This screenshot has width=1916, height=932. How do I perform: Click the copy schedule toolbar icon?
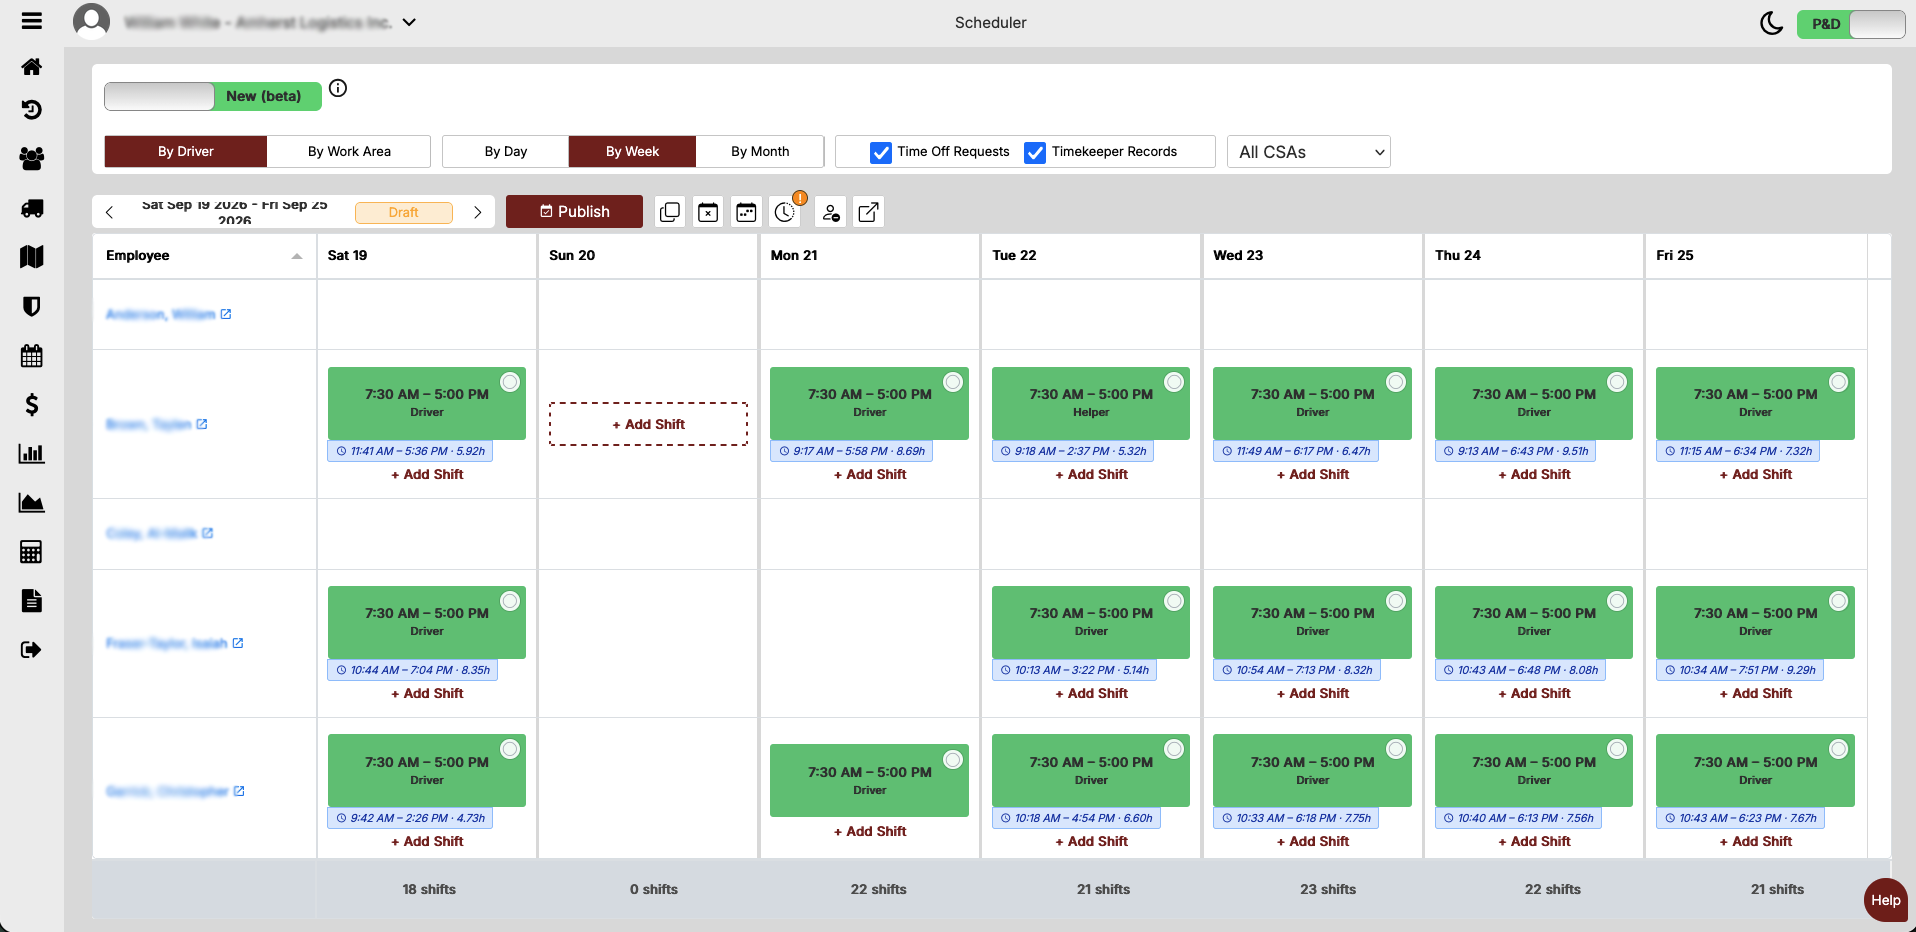670,212
